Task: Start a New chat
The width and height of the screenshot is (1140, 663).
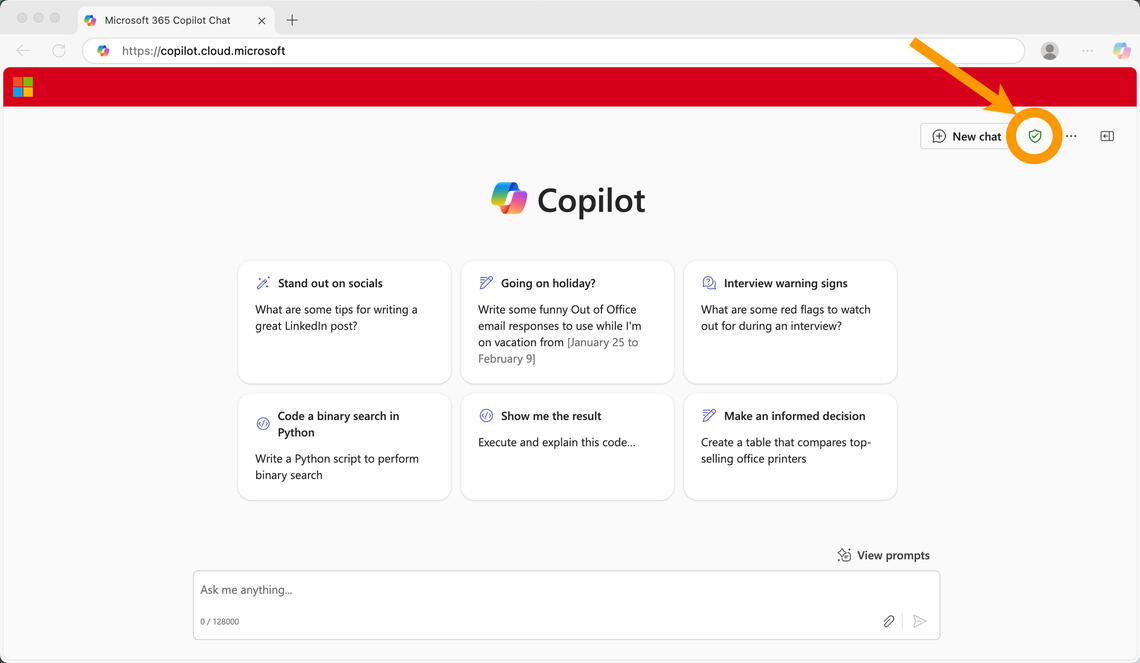Action: [963, 135]
